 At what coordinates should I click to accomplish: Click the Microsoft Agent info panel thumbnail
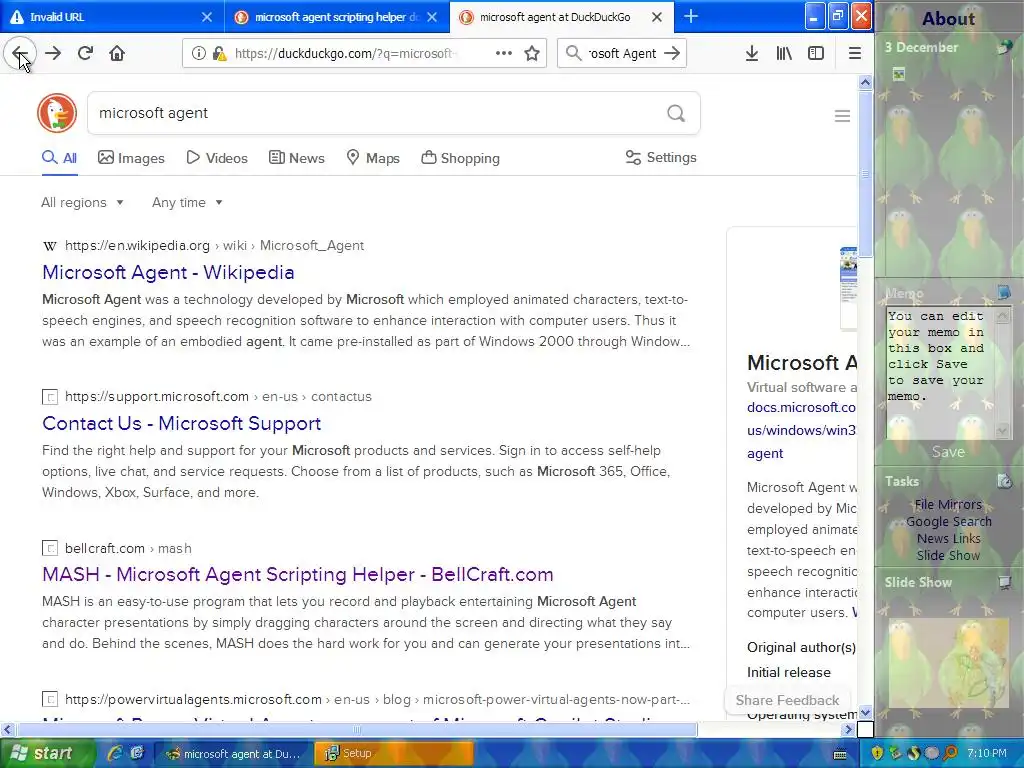(x=848, y=287)
